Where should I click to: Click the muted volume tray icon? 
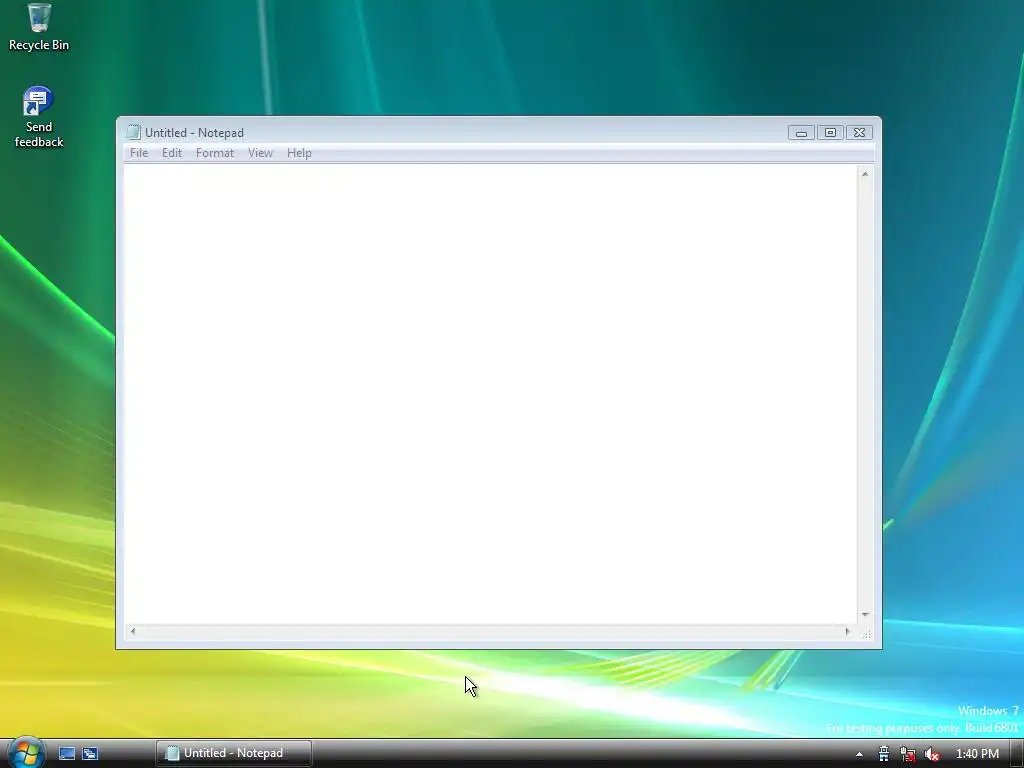[932, 754]
